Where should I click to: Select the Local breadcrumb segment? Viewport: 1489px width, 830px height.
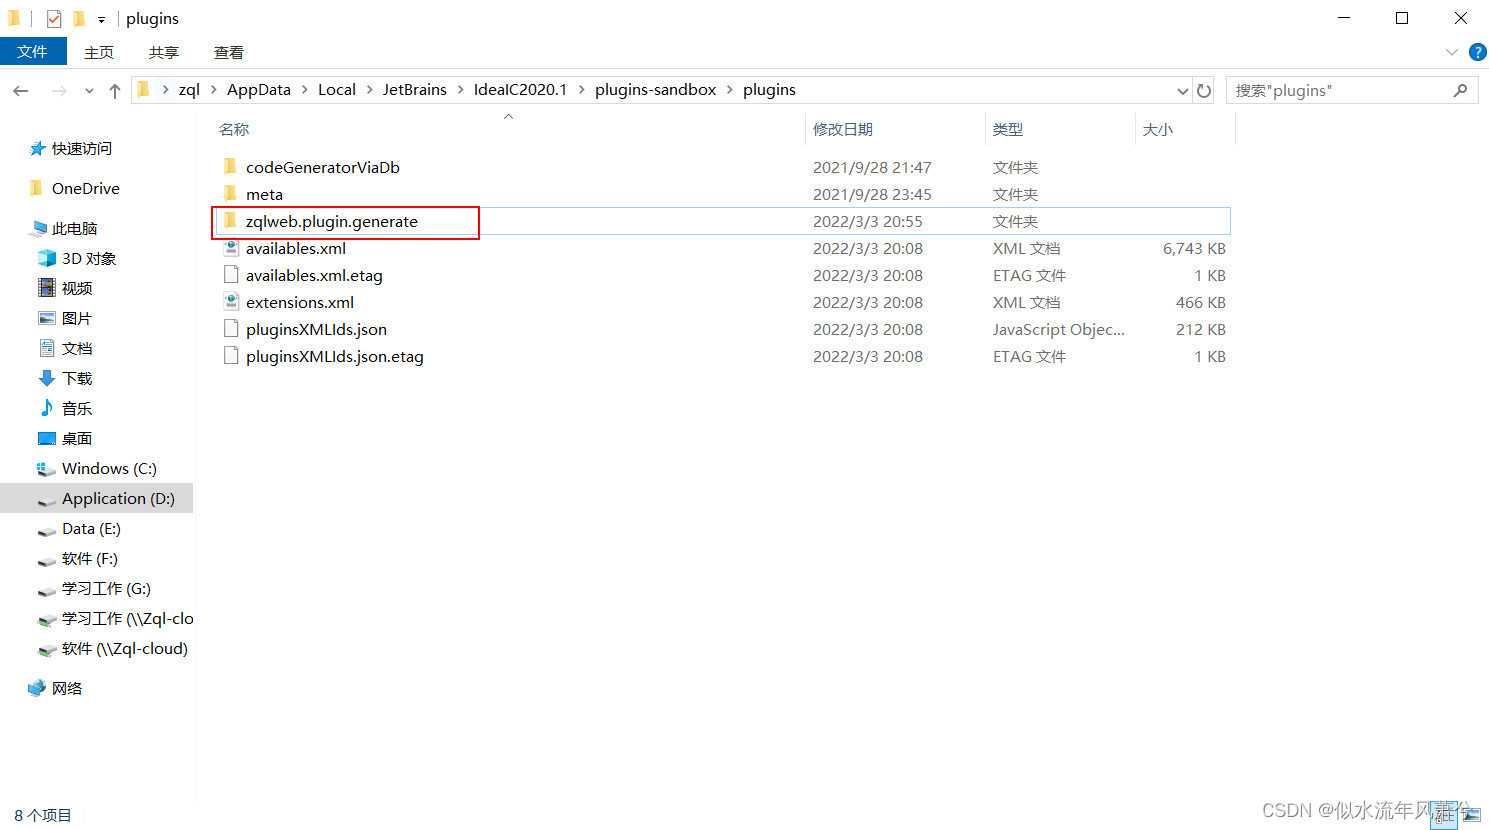[x=337, y=90]
